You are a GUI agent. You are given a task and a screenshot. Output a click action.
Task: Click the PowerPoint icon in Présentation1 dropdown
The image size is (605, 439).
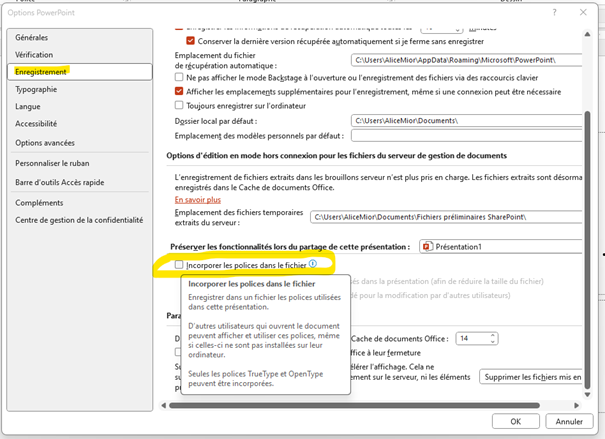427,247
